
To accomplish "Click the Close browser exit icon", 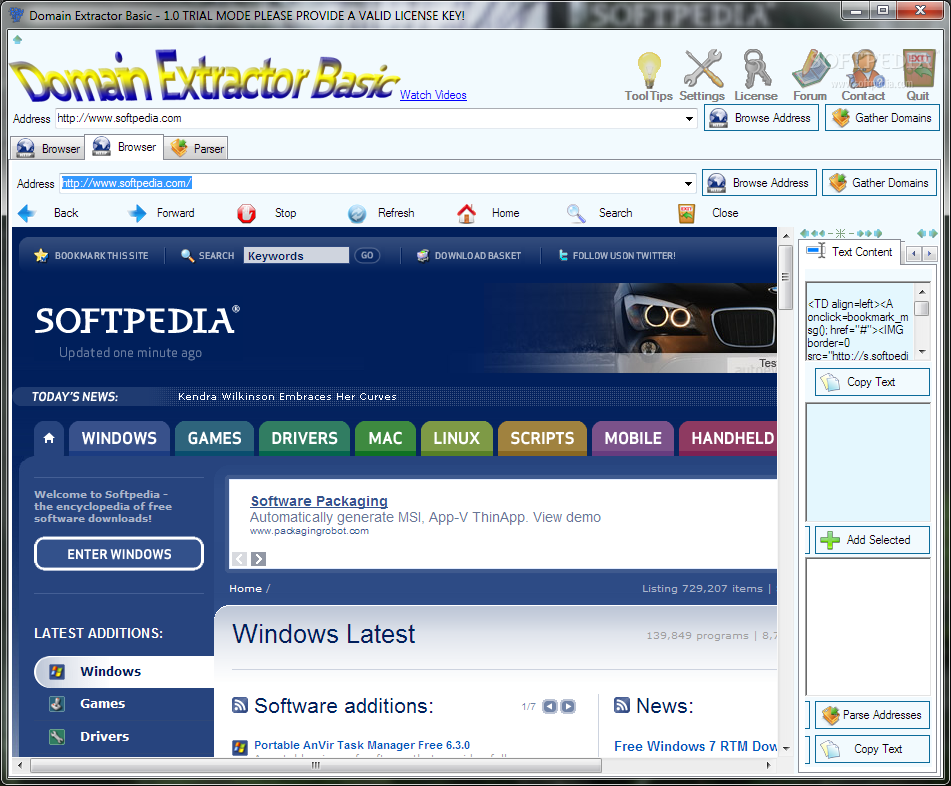I will 686,213.
